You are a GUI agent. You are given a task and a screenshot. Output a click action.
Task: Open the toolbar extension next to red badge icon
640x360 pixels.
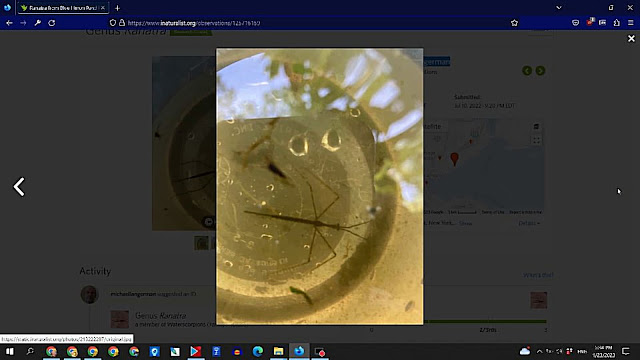602,23
